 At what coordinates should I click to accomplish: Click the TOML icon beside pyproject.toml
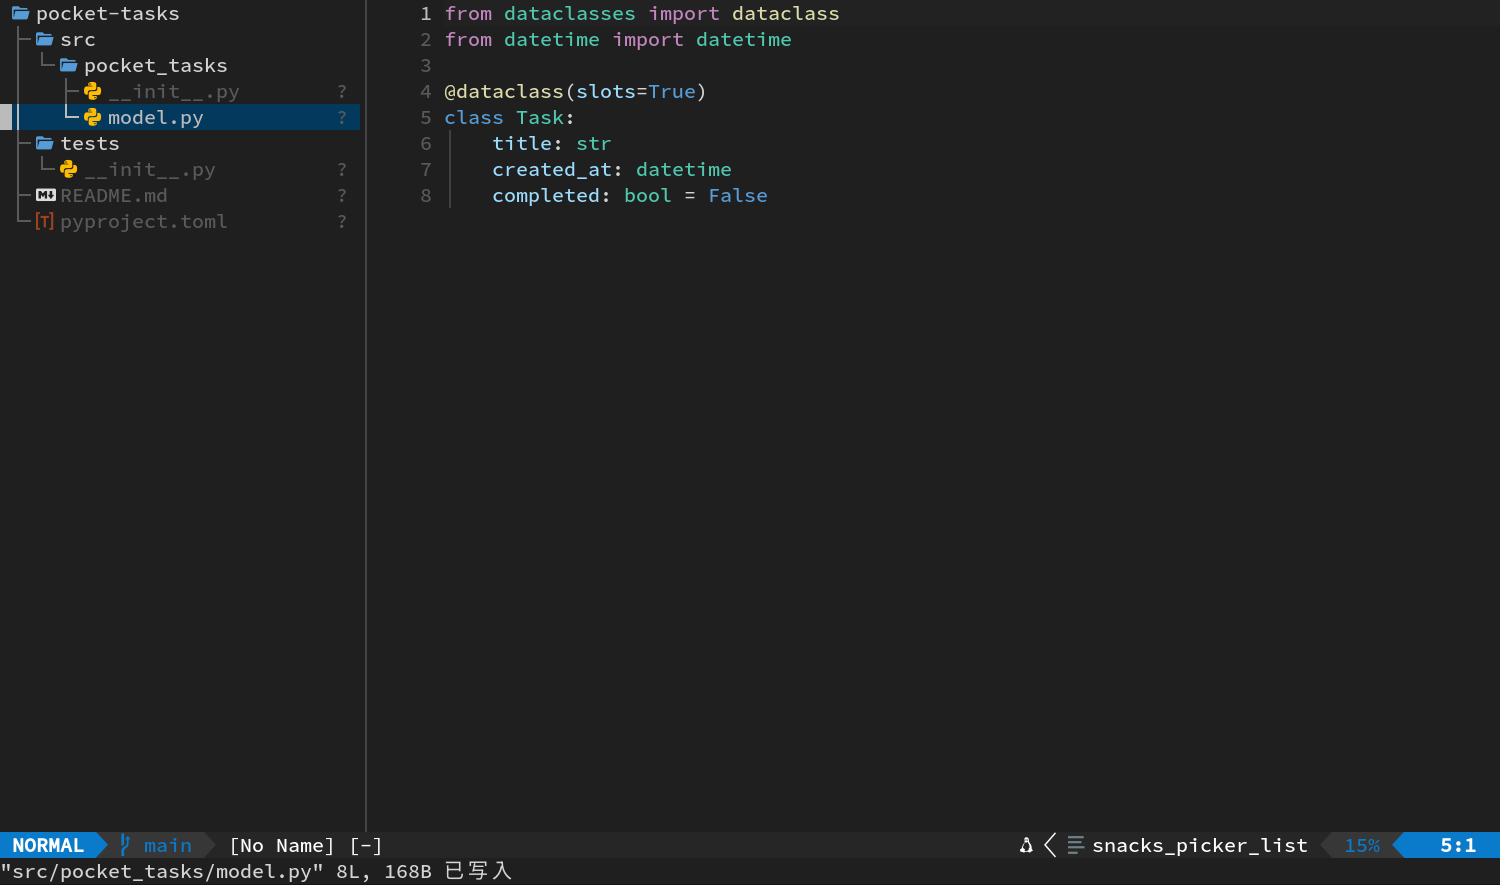coord(44,222)
